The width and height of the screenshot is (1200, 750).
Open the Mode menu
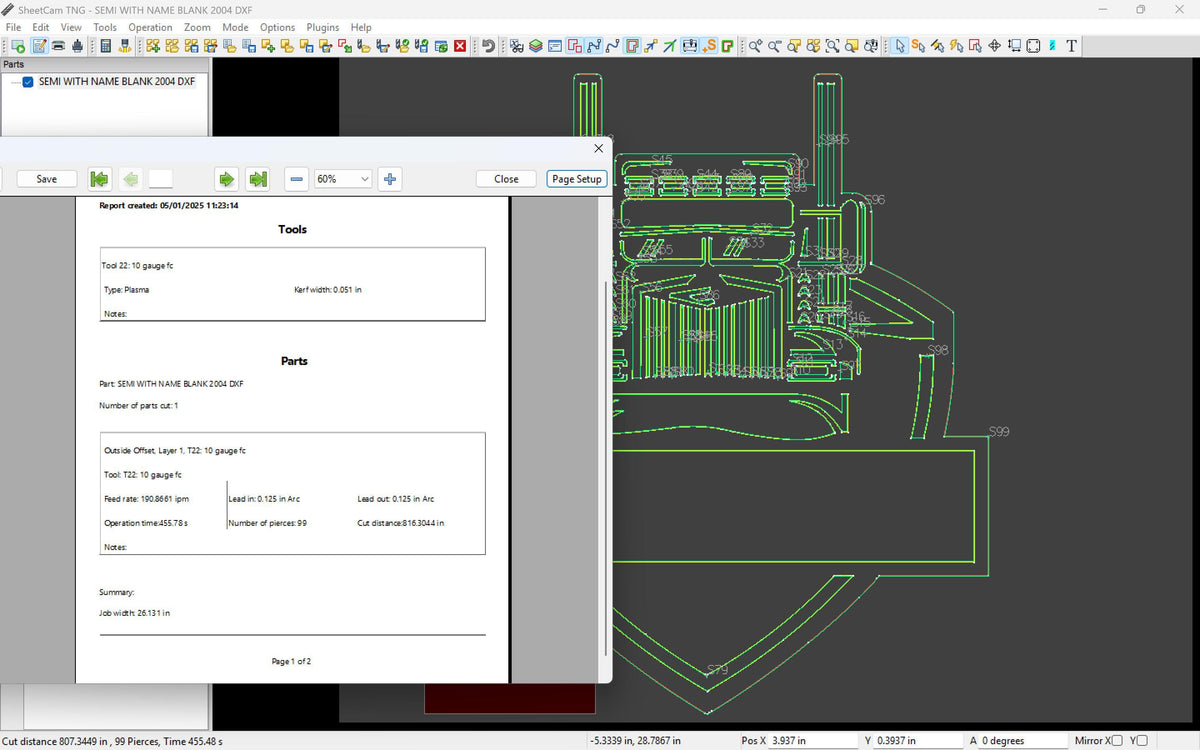click(x=236, y=27)
